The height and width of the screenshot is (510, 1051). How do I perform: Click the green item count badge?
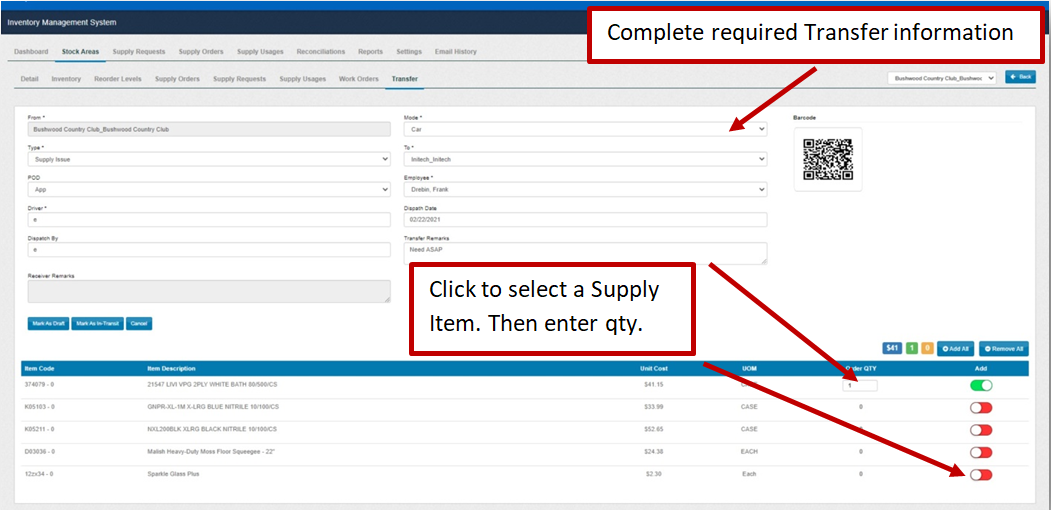pyautogui.click(x=912, y=348)
